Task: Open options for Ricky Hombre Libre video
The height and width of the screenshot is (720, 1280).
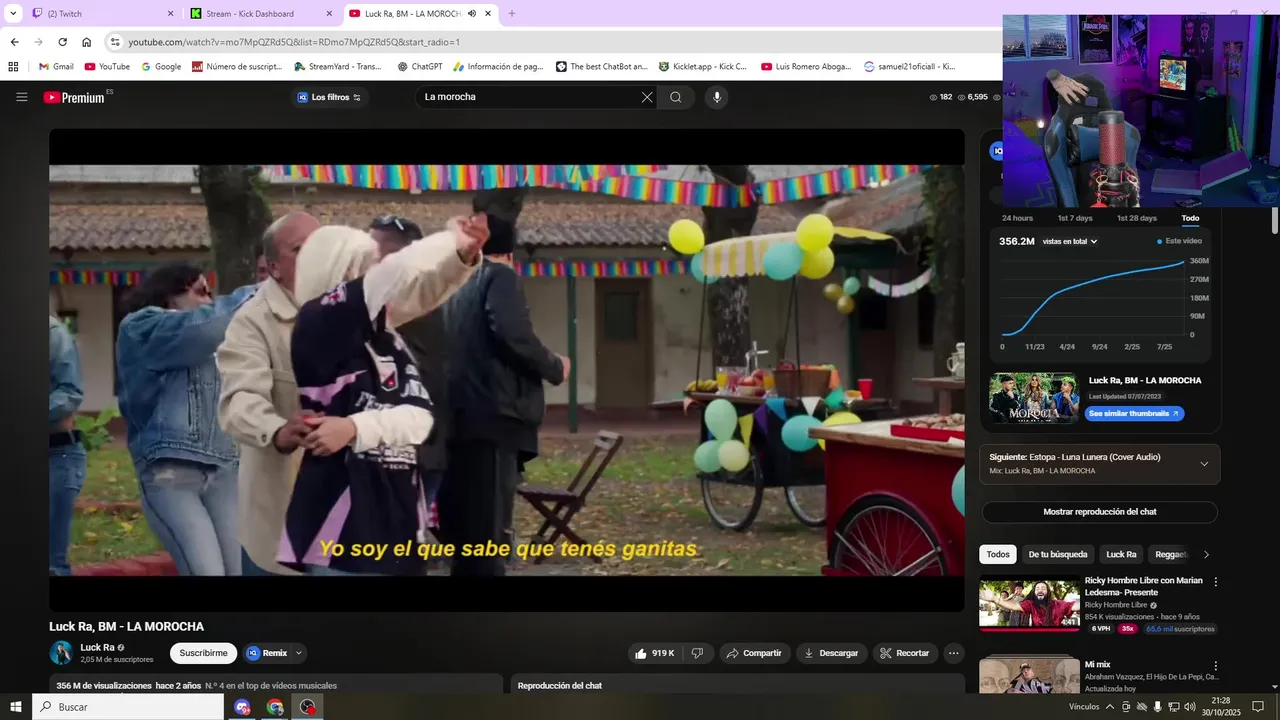Action: tap(1216, 581)
